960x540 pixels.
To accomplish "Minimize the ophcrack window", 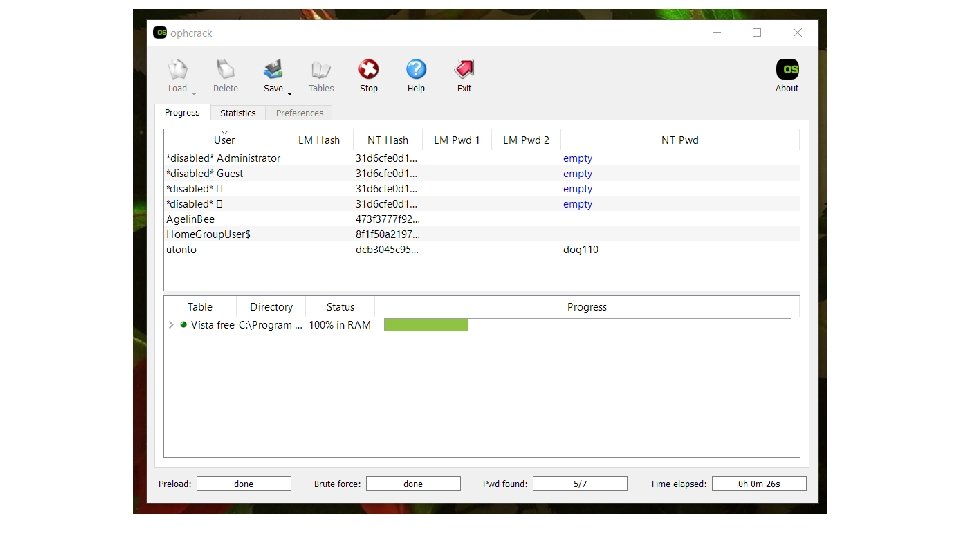I will coord(717,32).
